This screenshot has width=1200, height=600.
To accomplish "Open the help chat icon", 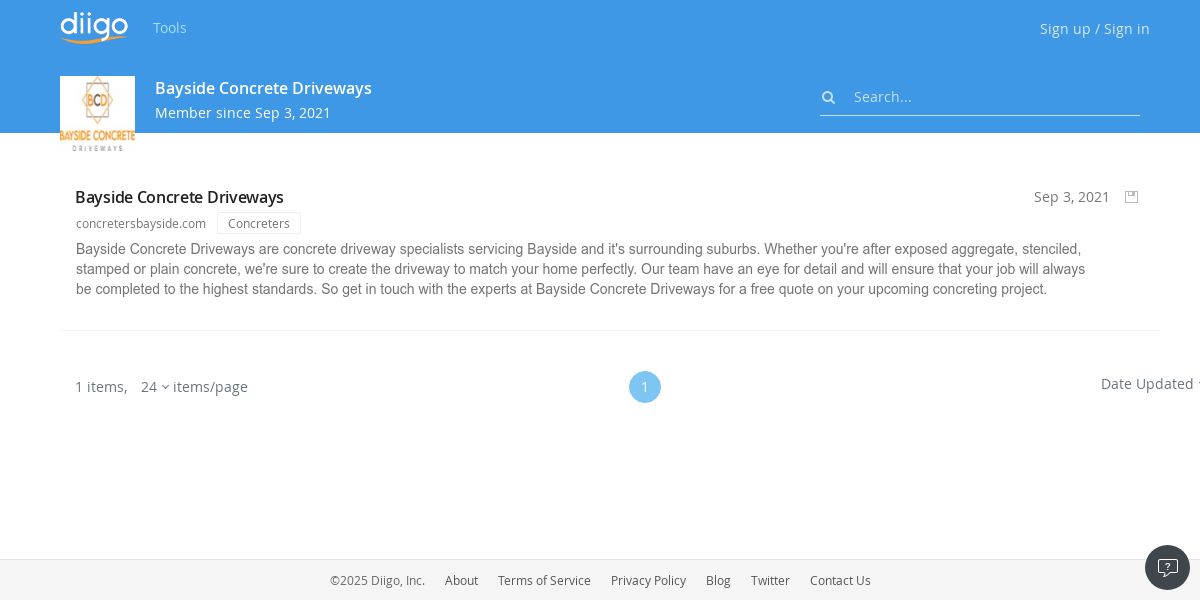I will pyautogui.click(x=1167, y=567).
